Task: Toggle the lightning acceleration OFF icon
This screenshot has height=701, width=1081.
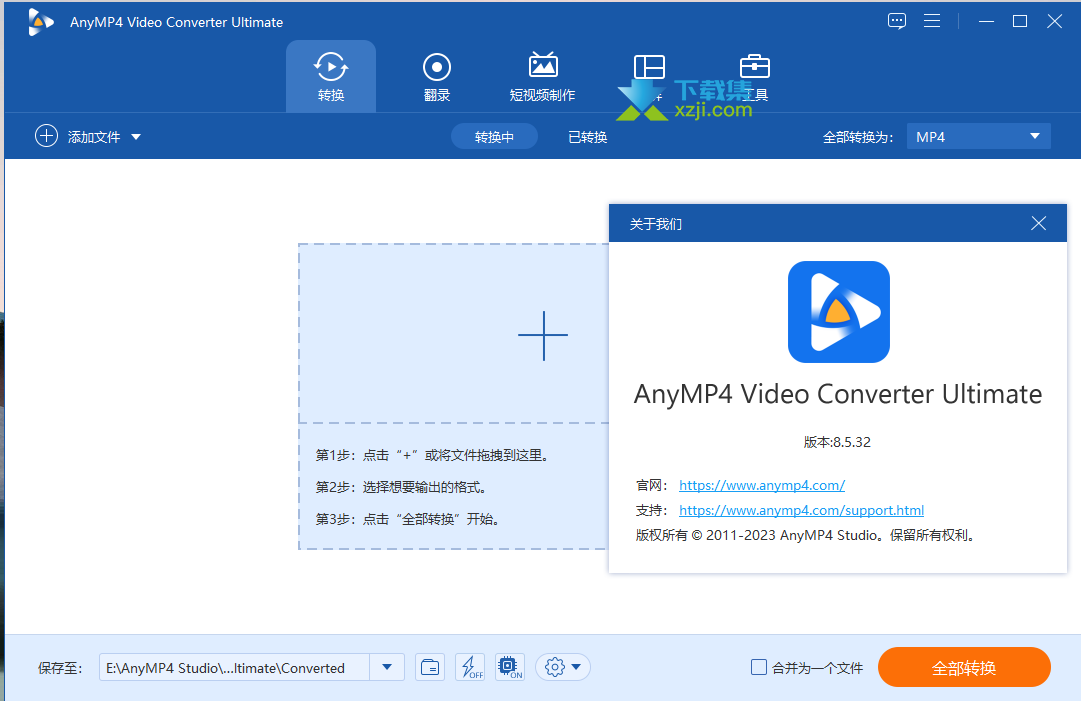Action: [x=470, y=667]
